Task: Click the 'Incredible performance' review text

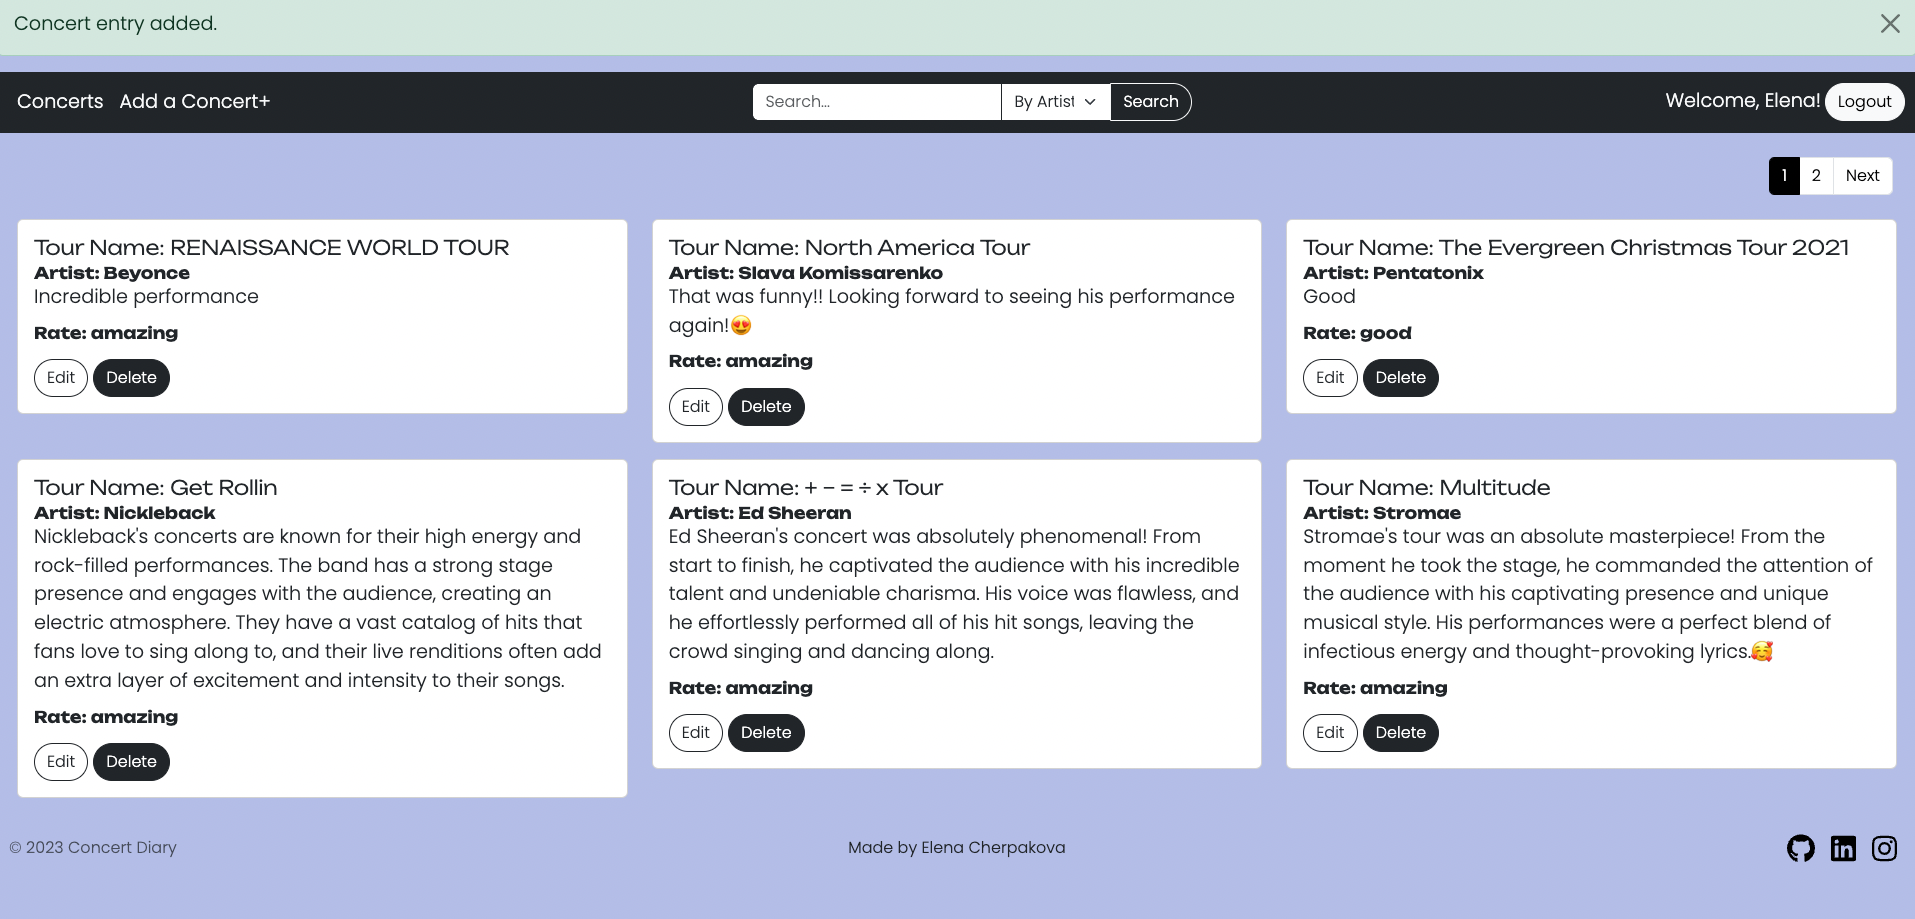Action: click(146, 297)
